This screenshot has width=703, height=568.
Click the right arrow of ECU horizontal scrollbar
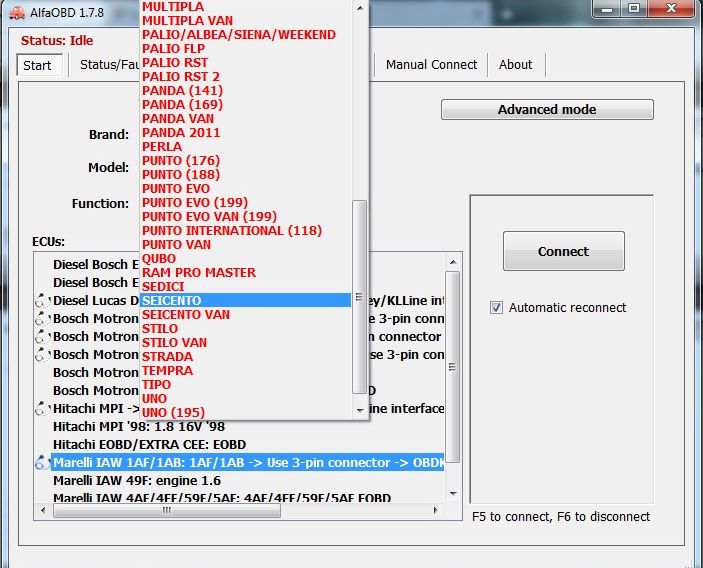[x=437, y=510]
